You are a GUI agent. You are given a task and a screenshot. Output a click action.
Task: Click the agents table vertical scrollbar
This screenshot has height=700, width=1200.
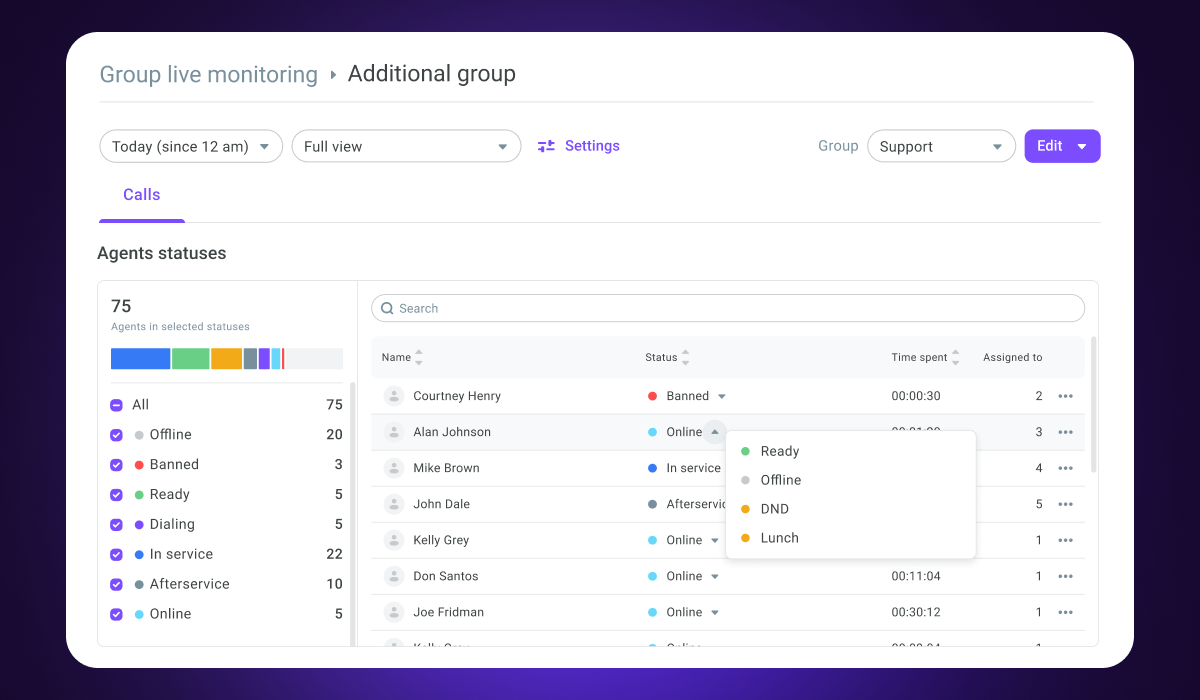tap(1093, 404)
